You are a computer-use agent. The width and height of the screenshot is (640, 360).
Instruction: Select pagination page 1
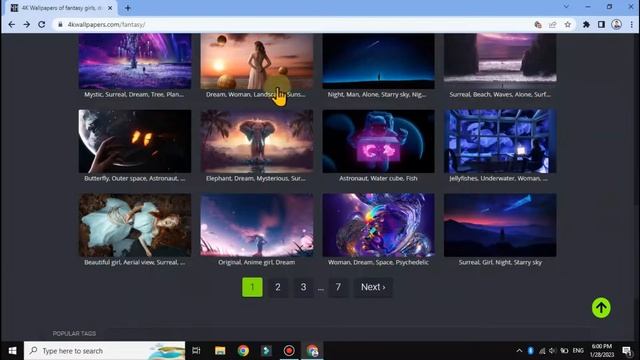[x=252, y=287]
